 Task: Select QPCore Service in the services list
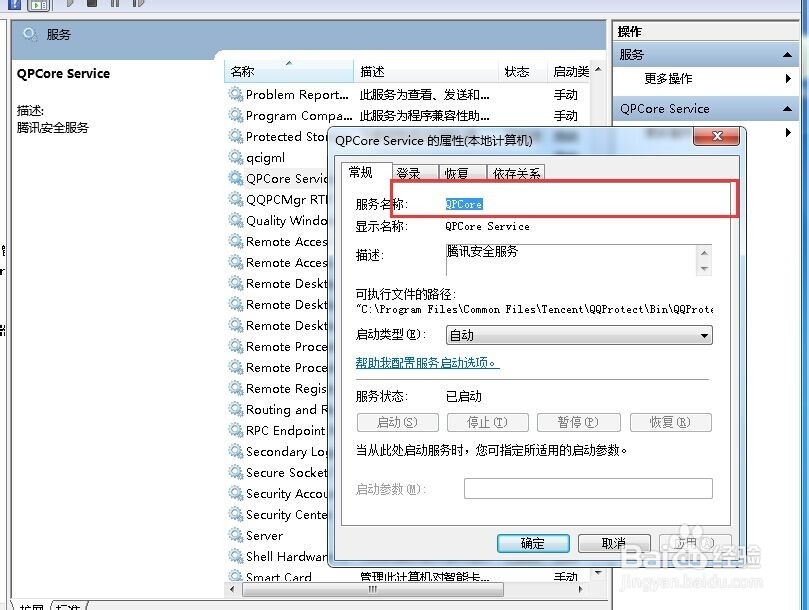(x=286, y=179)
